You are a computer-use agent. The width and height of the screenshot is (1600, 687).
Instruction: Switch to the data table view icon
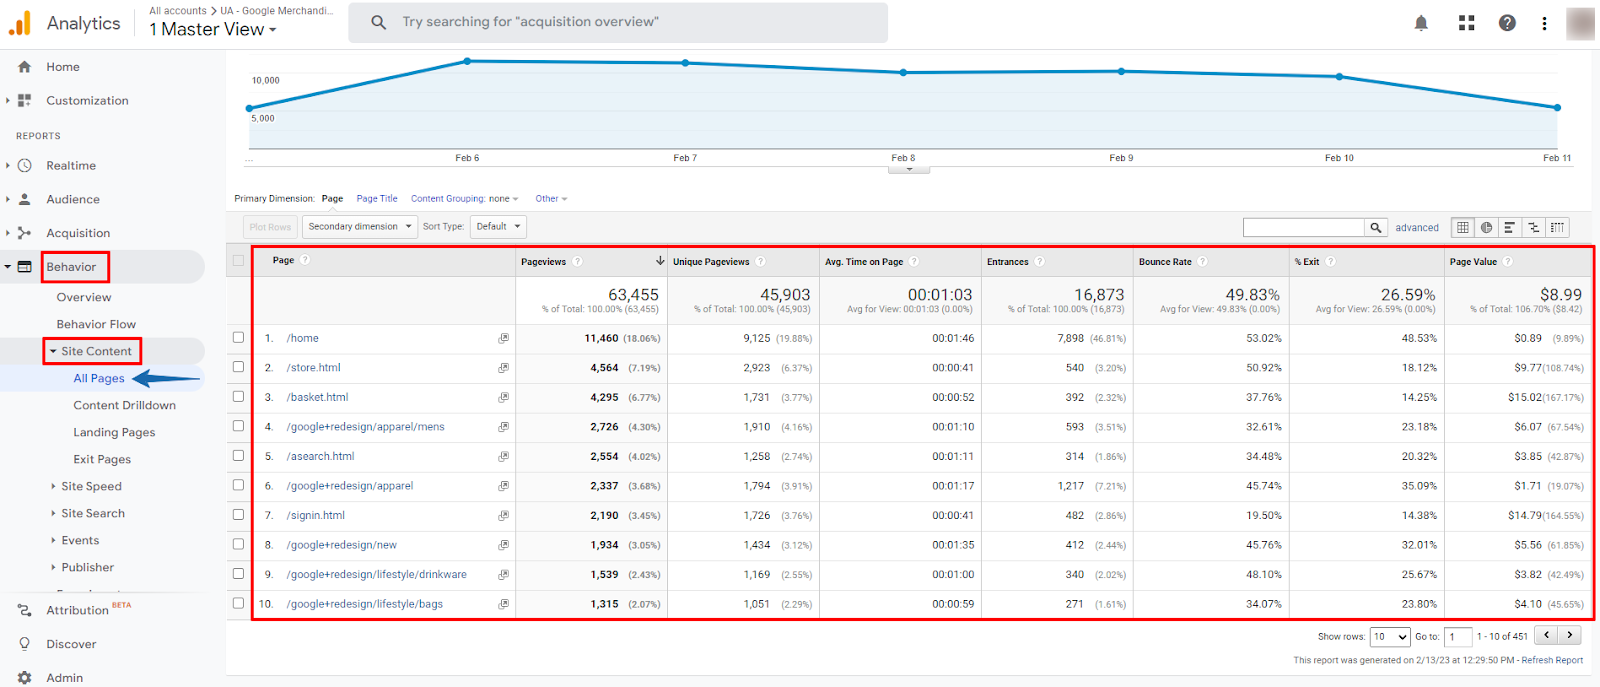[x=1463, y=227]
